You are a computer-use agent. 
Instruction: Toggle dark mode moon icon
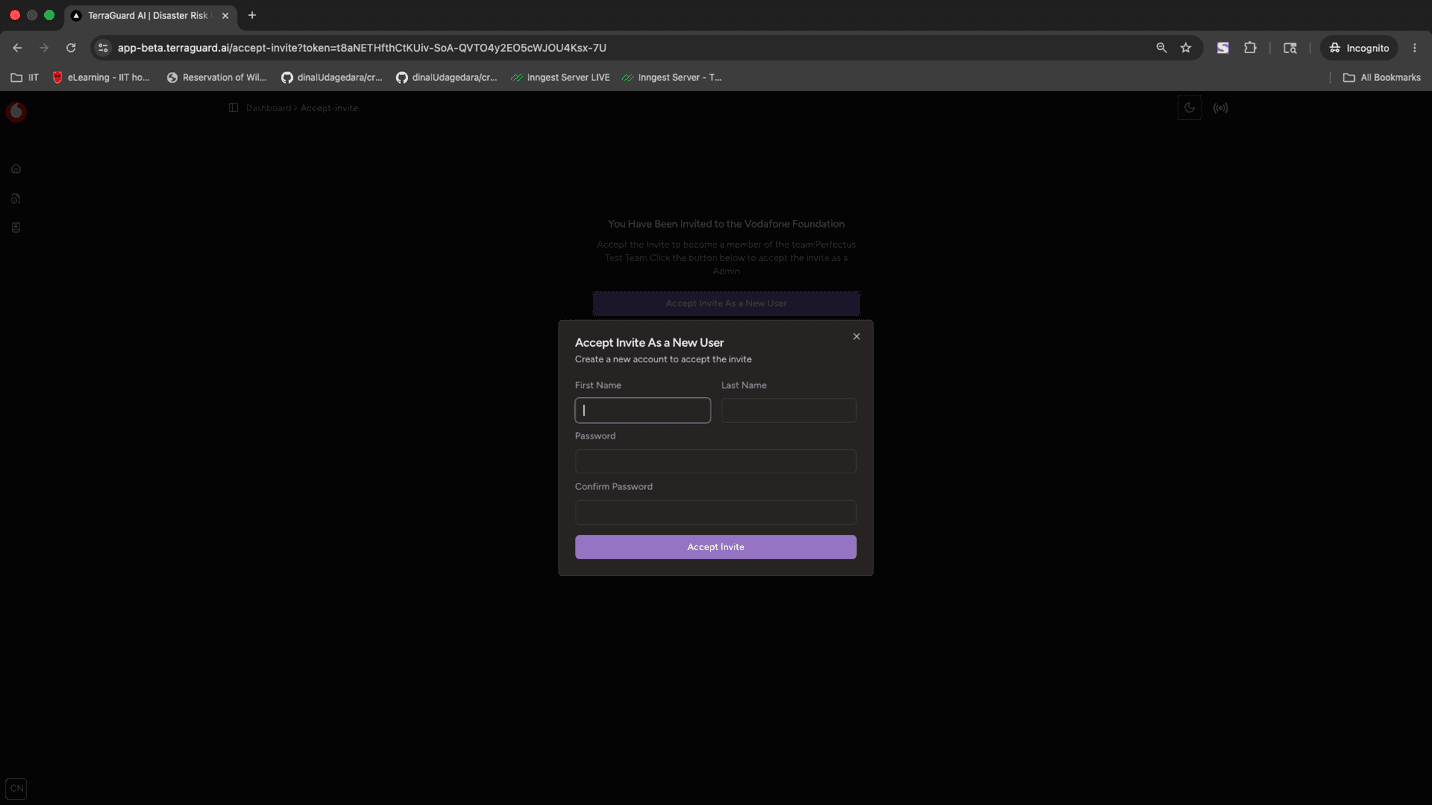[x=1189, y=108]
